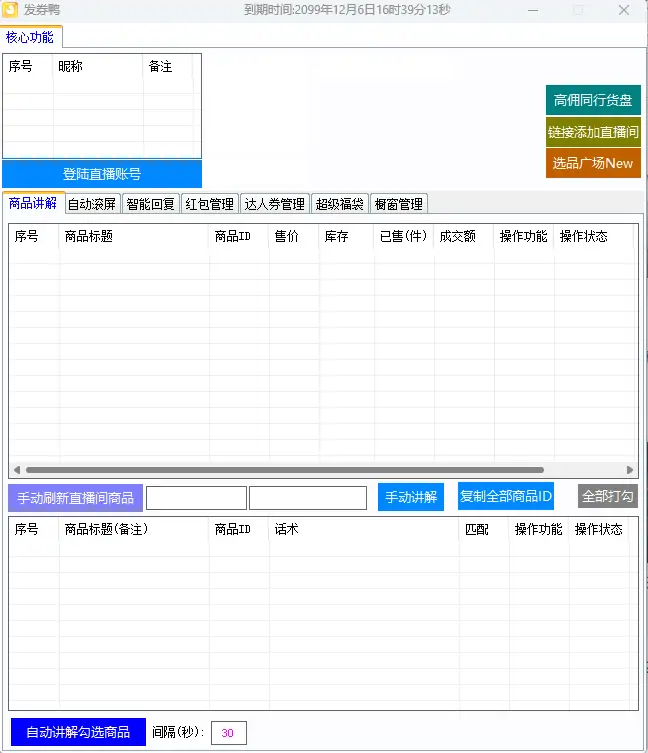Click the 全部打勾 button
The width and height of the screenshot is (648, 753).
point(608,496)
